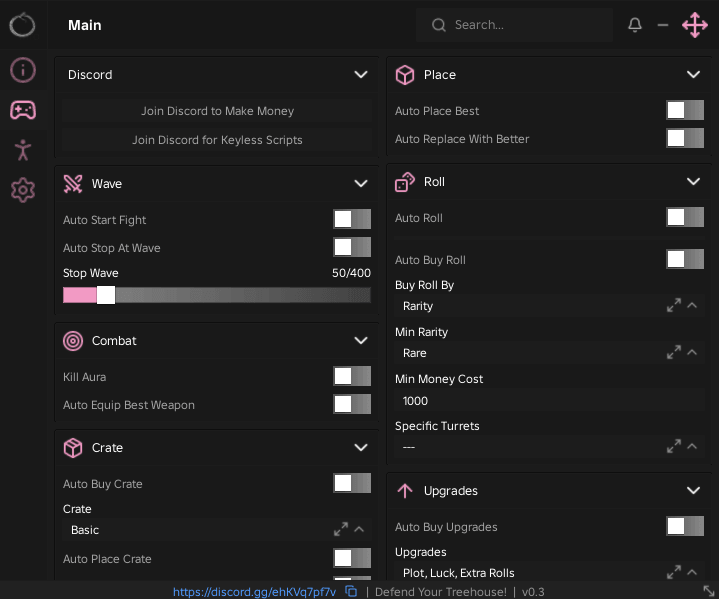Enable Auto Buy Upgrades
Screen dimensions: 719x599
[685, 526]
